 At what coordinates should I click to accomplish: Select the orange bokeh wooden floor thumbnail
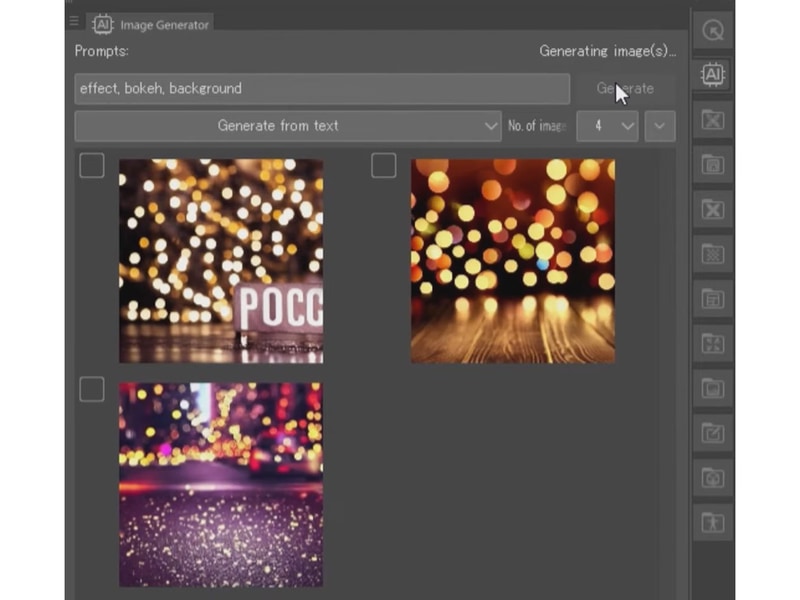(x=513, y=261)
